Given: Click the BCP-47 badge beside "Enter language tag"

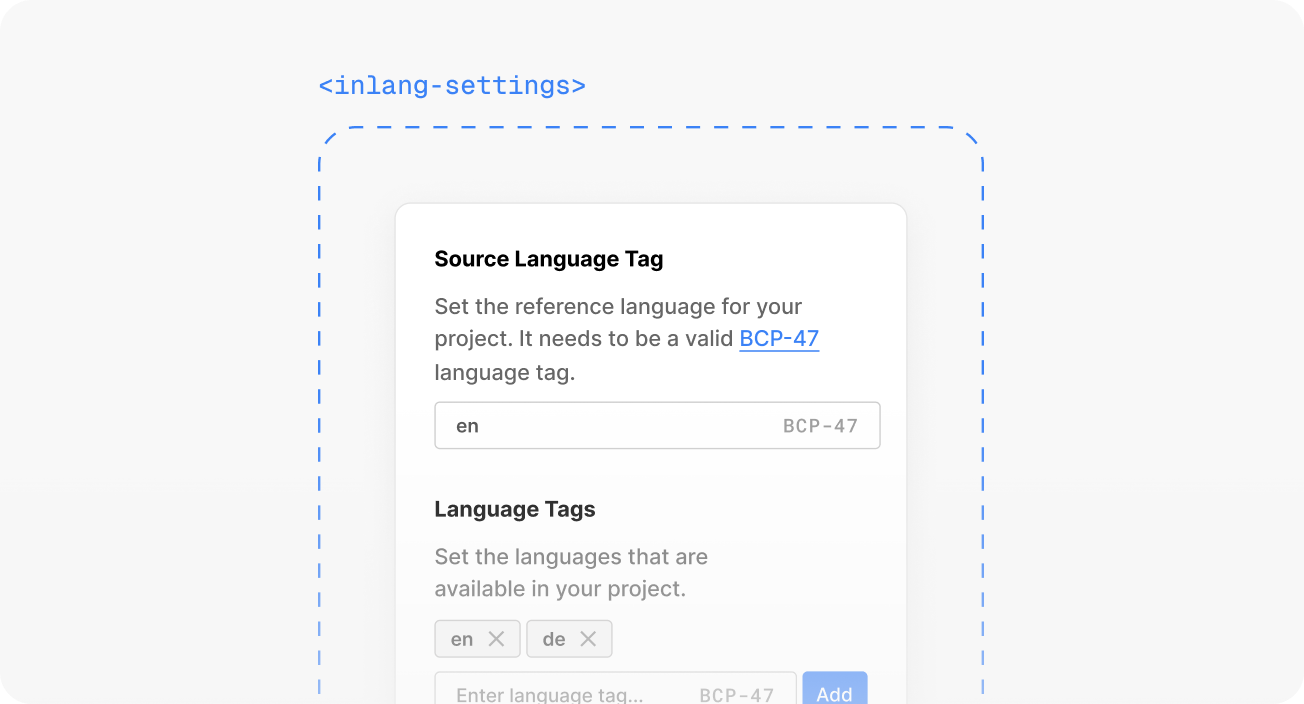Looking at the screenshot, I should (x=736, y=694).
